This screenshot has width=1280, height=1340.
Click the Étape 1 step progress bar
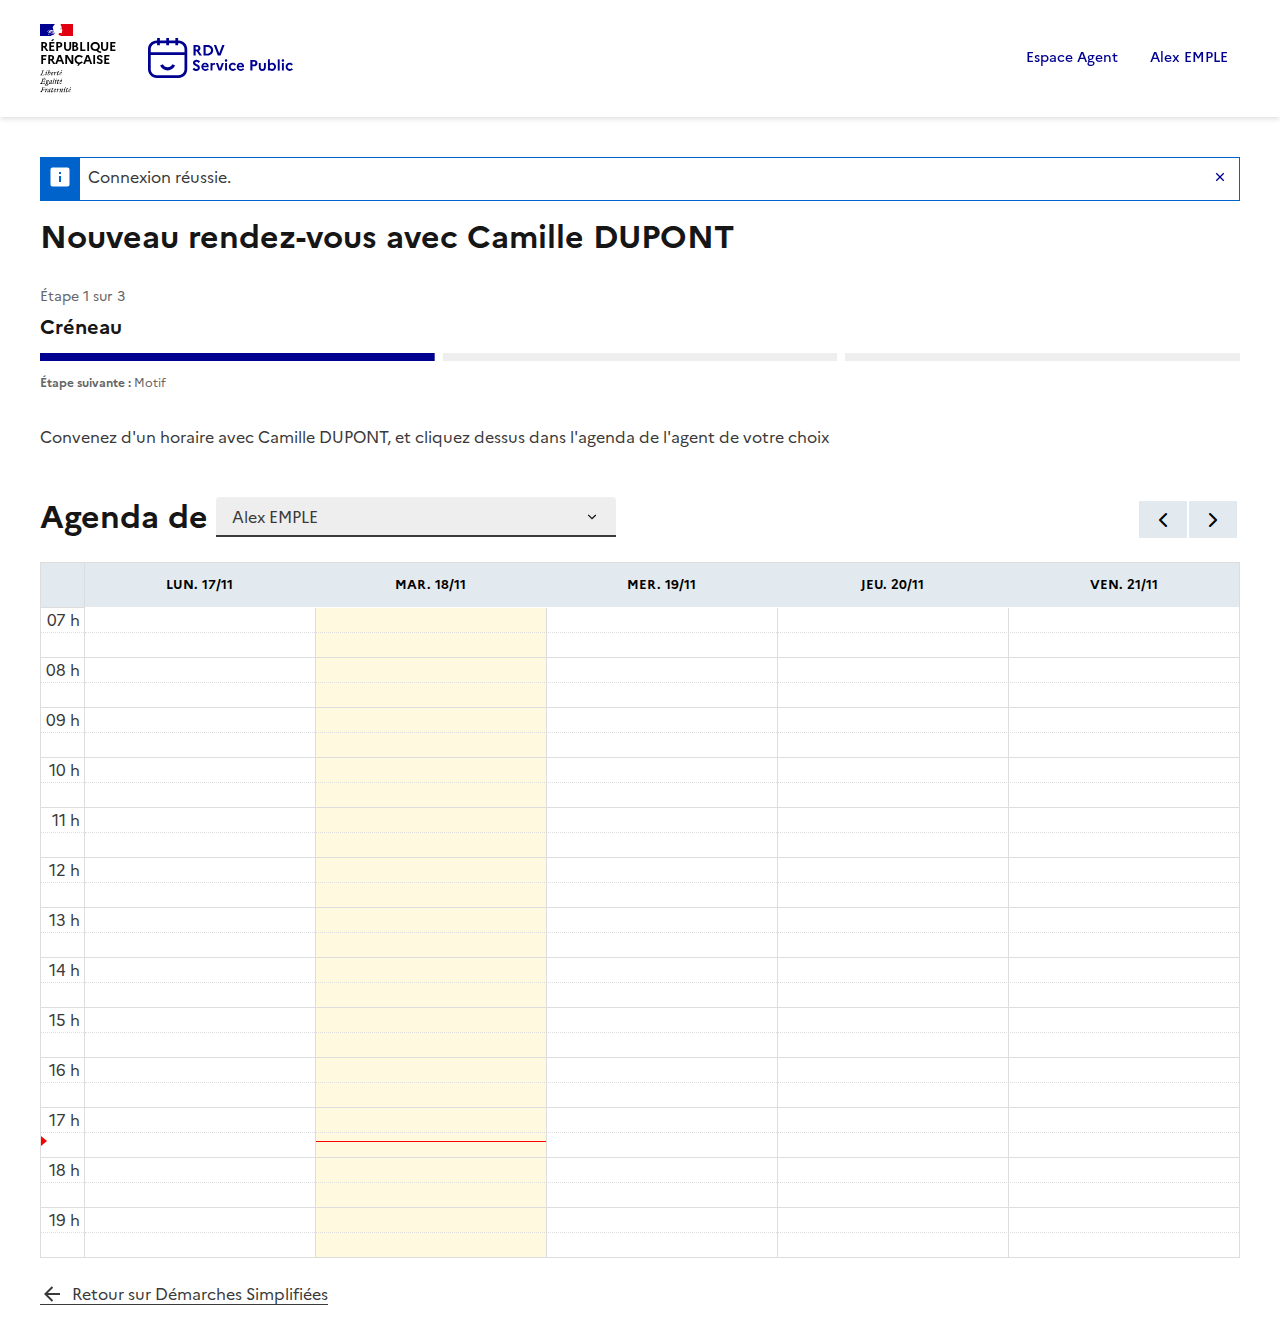(x=237, y=357)
